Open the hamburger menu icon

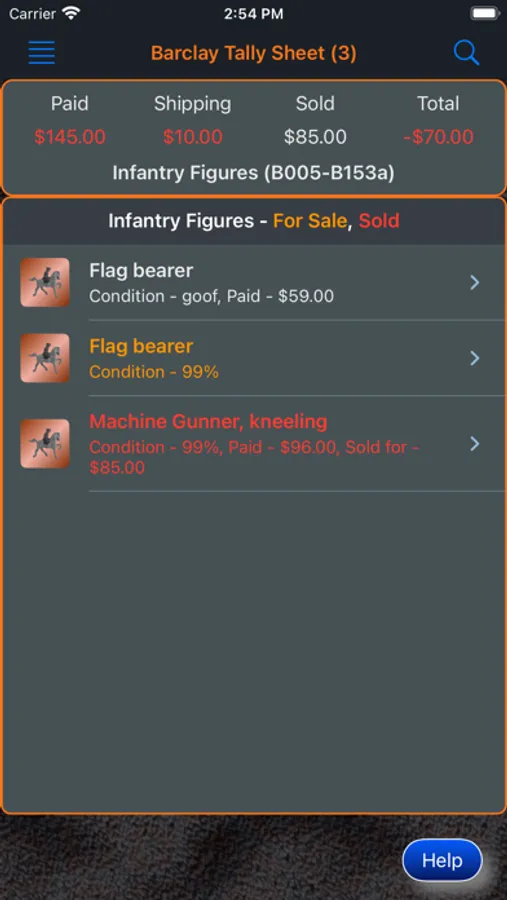coord(42,53)
